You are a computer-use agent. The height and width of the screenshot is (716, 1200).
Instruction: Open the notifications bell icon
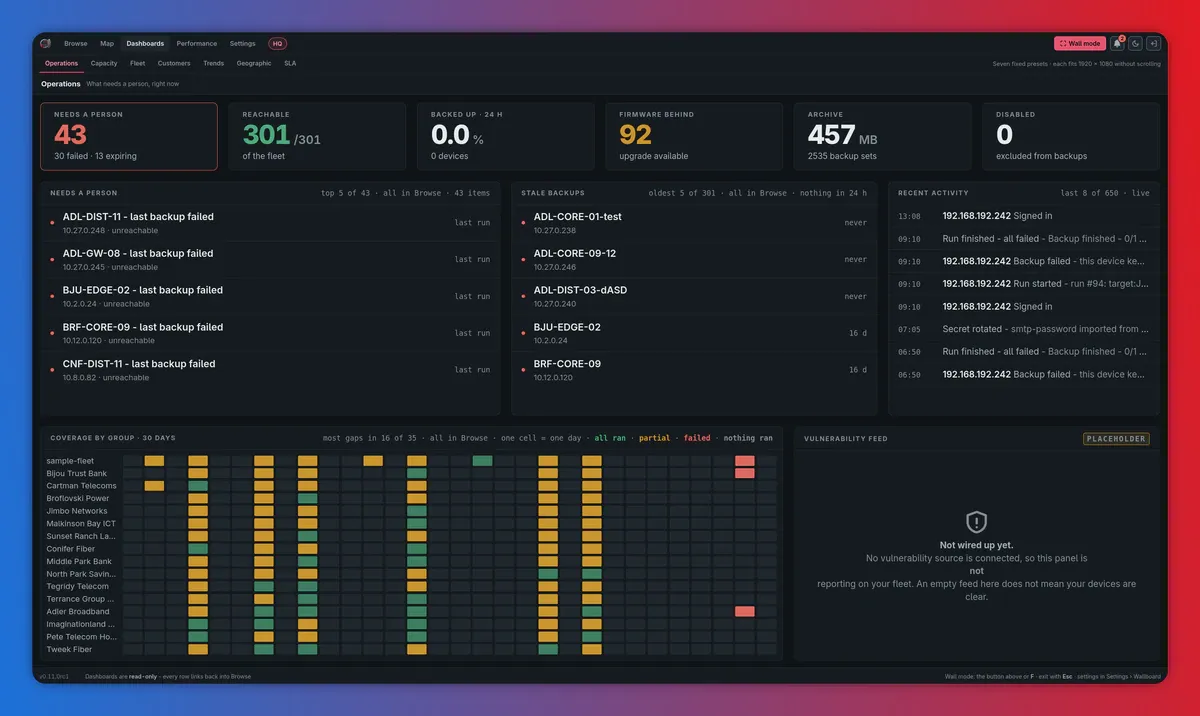1117,43
